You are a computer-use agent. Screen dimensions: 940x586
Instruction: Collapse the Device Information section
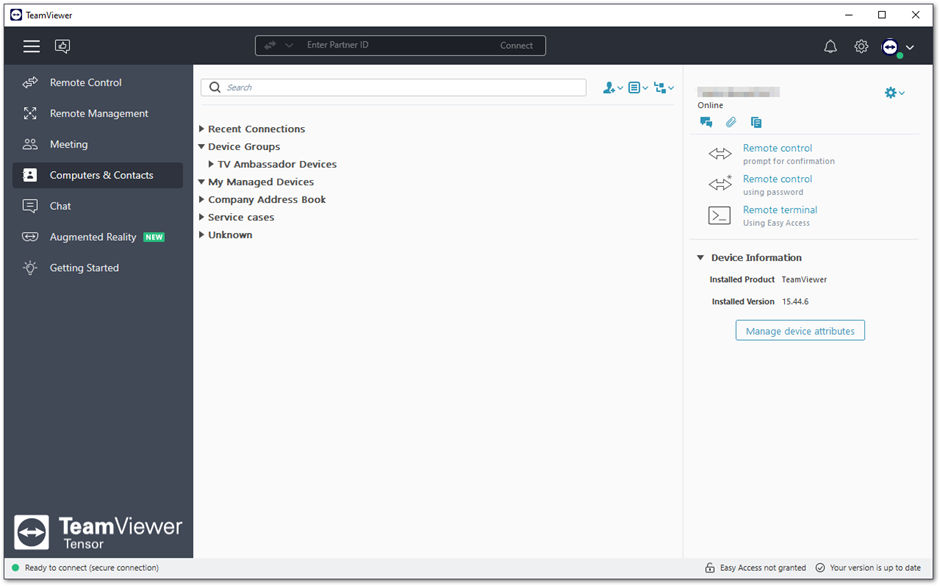[x=700, y=257]
